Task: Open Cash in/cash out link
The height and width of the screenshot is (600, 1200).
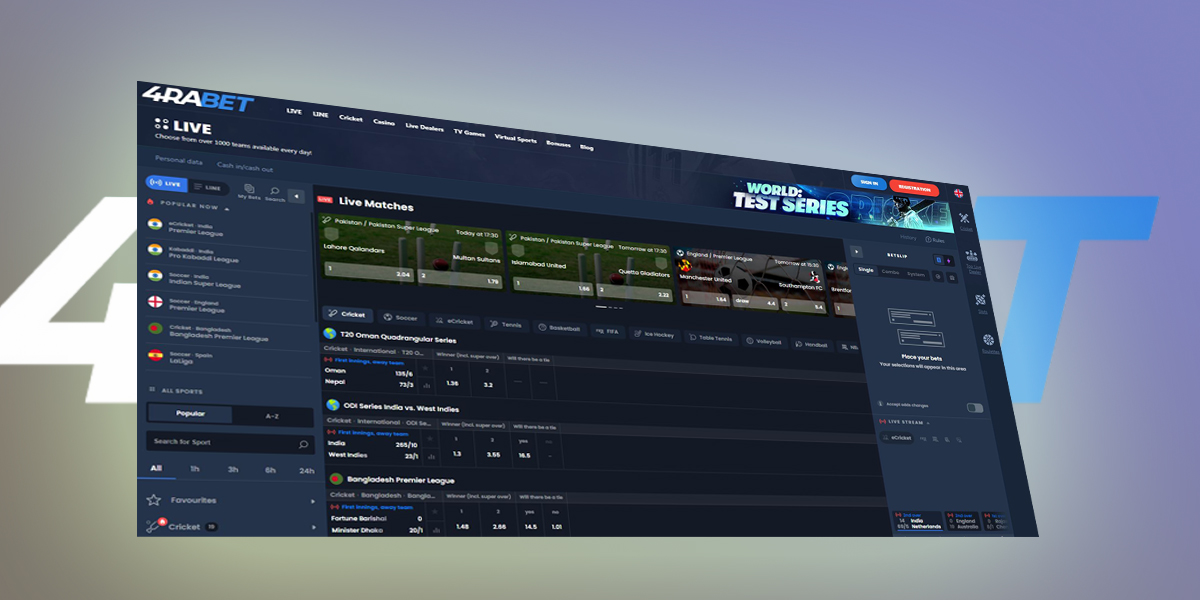Action: coord(245,168)
